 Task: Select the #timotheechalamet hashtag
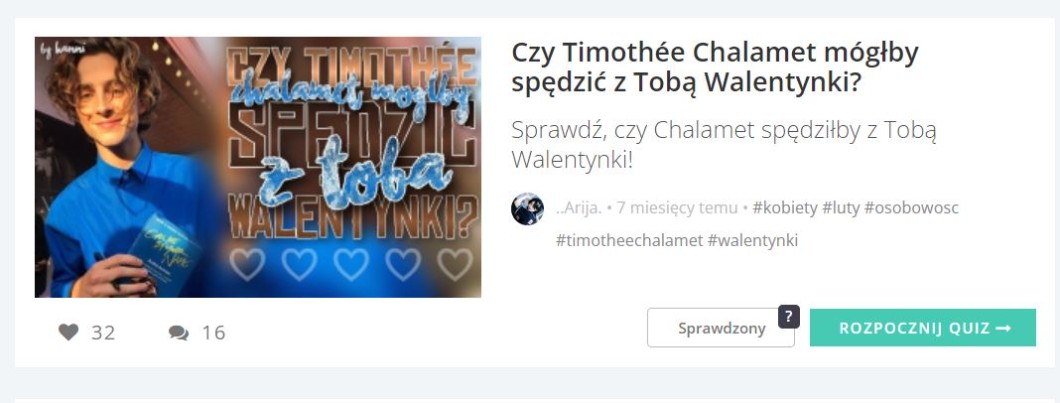pyautogui.click(x=629, y=240)
